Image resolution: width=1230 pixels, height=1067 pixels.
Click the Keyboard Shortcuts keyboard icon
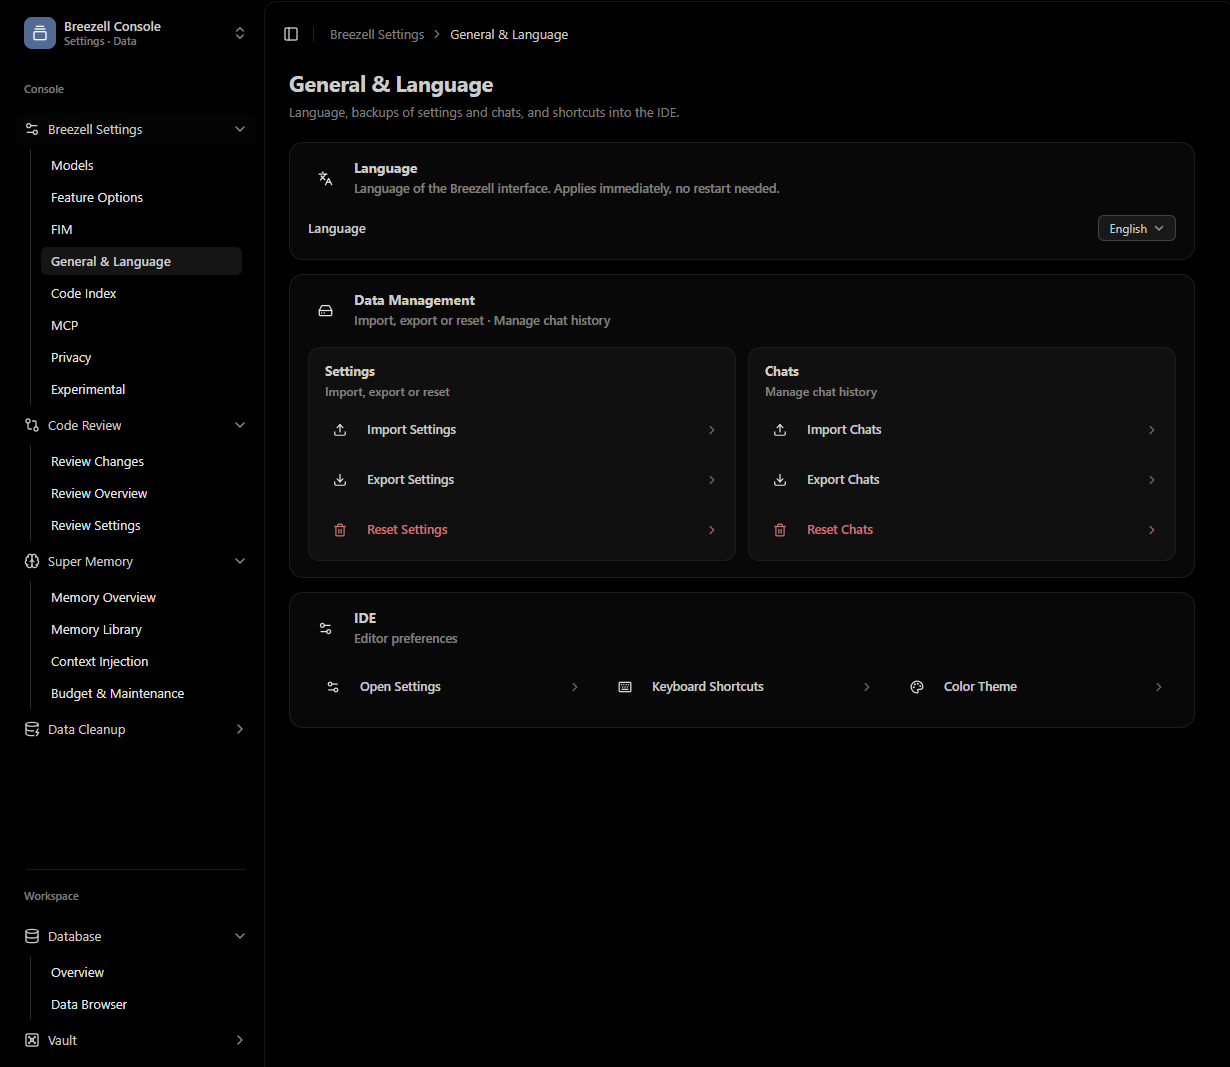point(625,686)
